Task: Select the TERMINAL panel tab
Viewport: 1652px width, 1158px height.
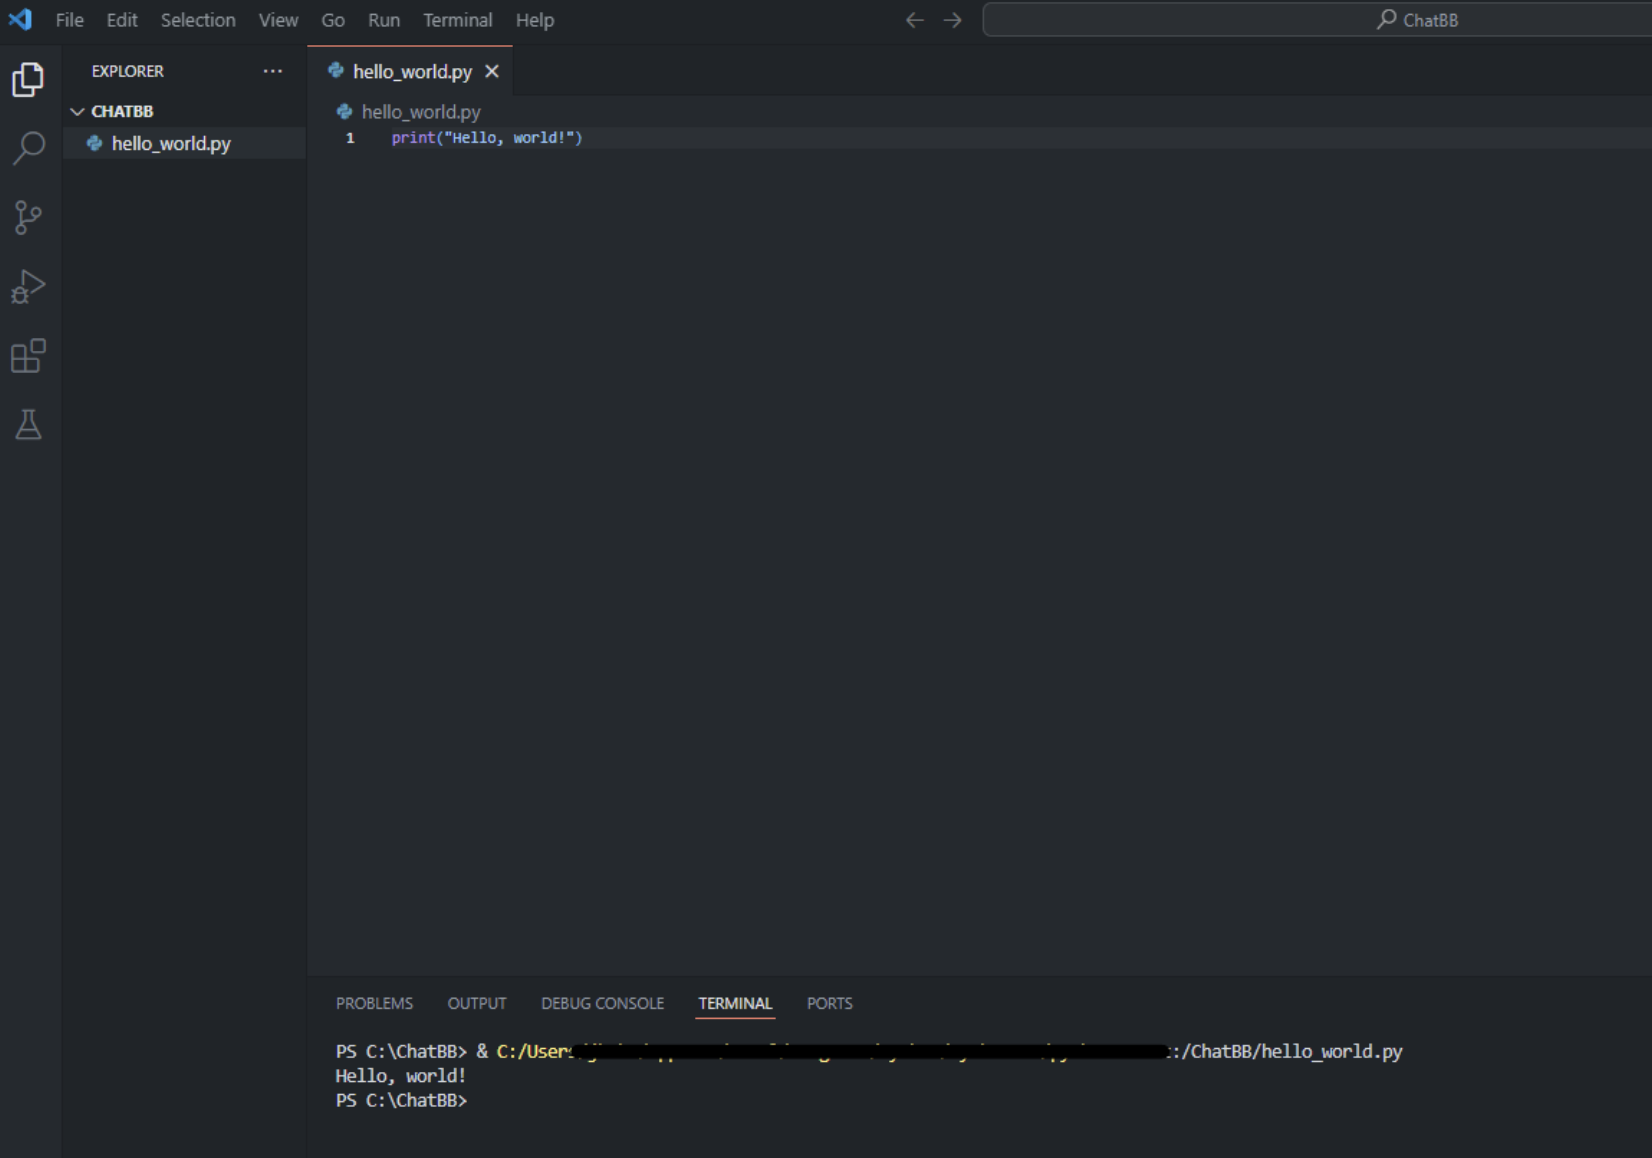Action: tap(735, 1003)
